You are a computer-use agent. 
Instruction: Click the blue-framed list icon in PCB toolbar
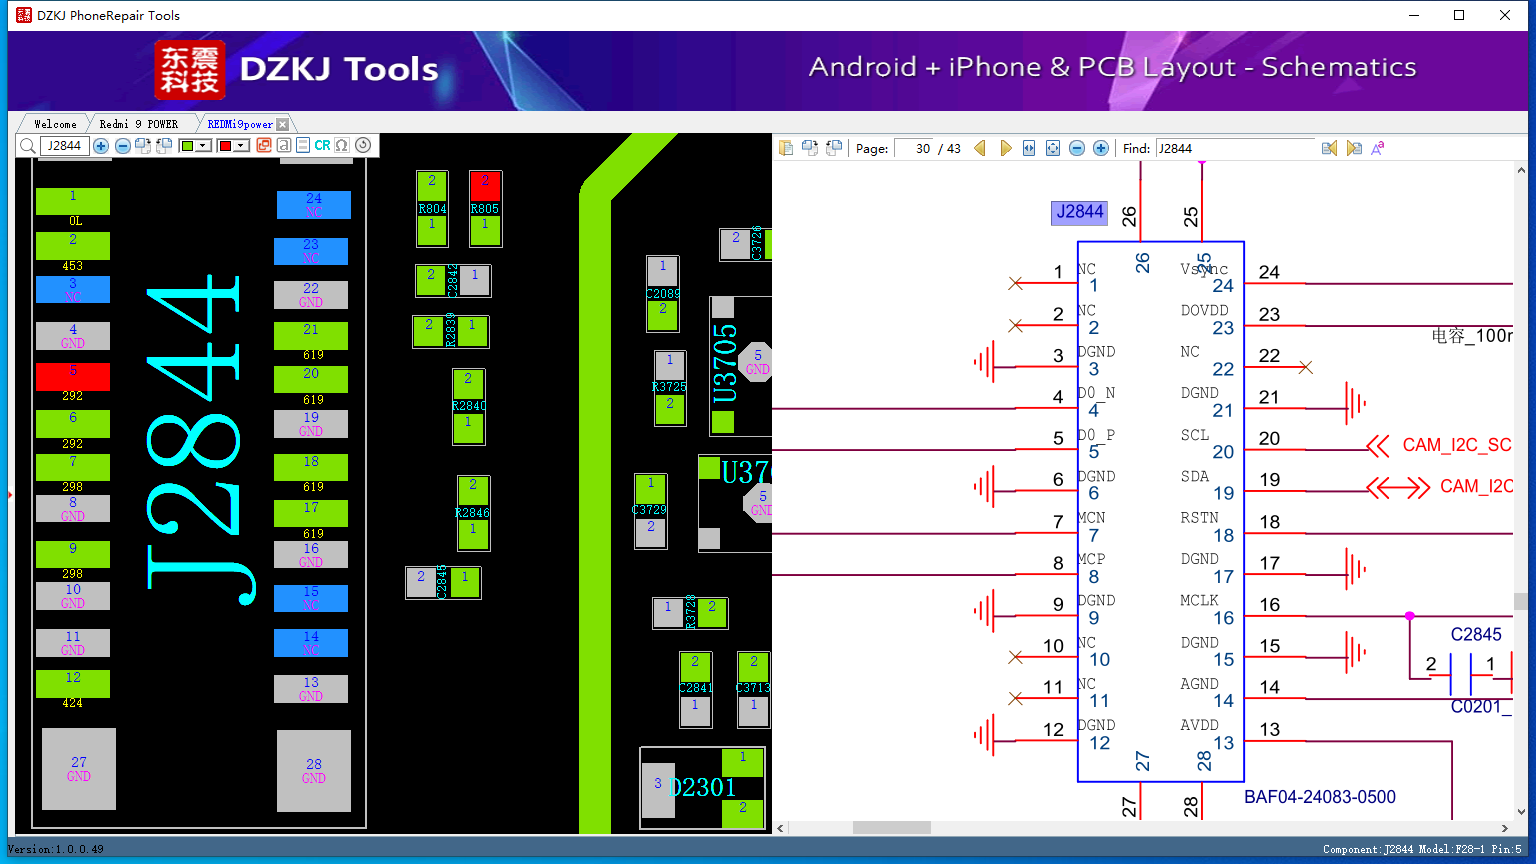[303, 146]
